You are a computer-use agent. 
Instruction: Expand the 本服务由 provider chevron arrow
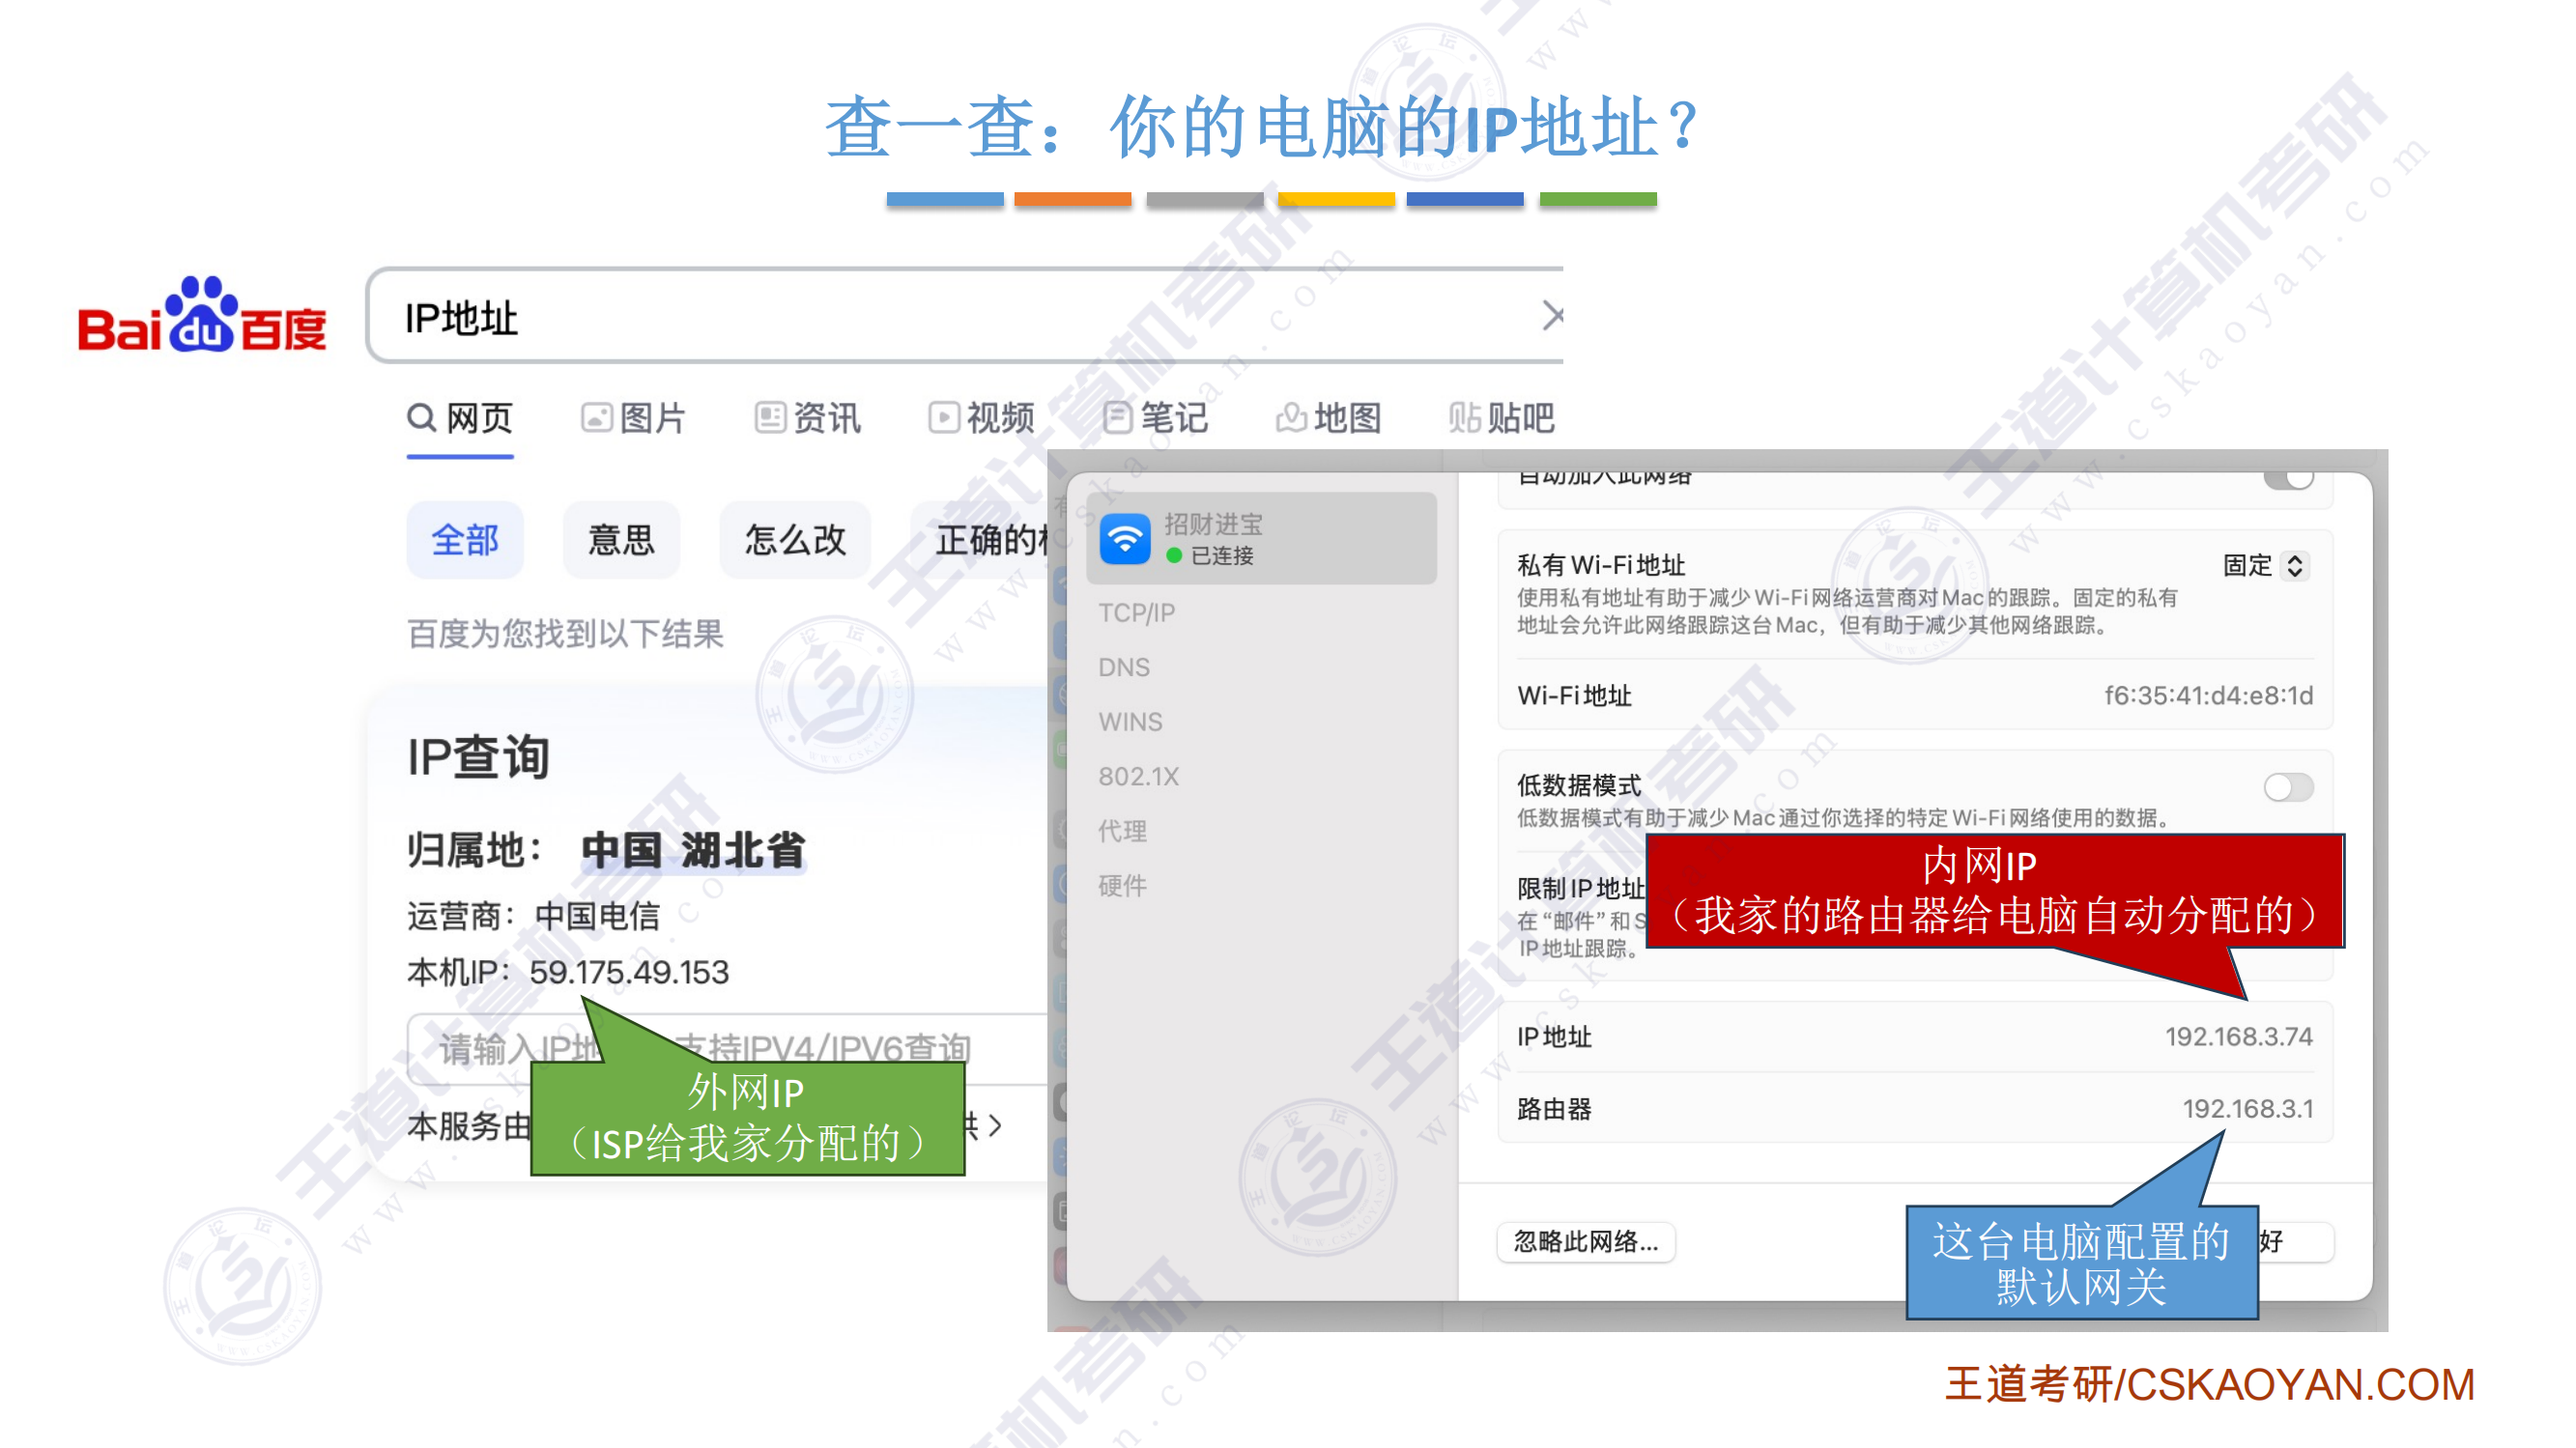pos(994,1126)
